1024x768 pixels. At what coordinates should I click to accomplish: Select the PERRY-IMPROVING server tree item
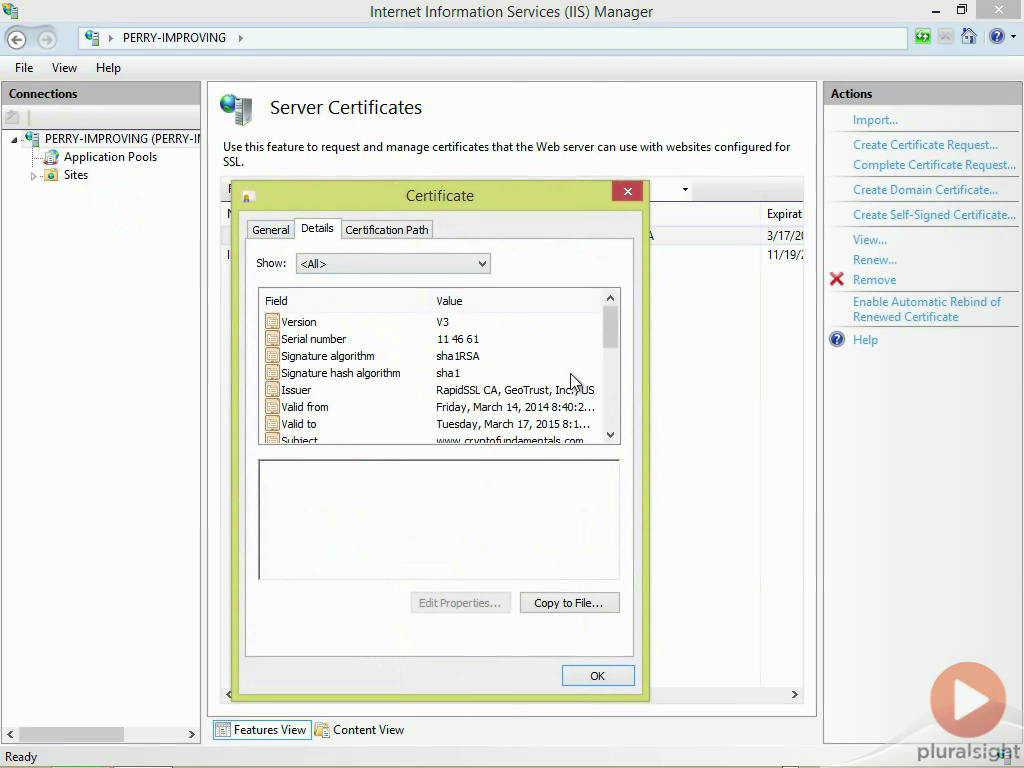click(x=122, y=138)
